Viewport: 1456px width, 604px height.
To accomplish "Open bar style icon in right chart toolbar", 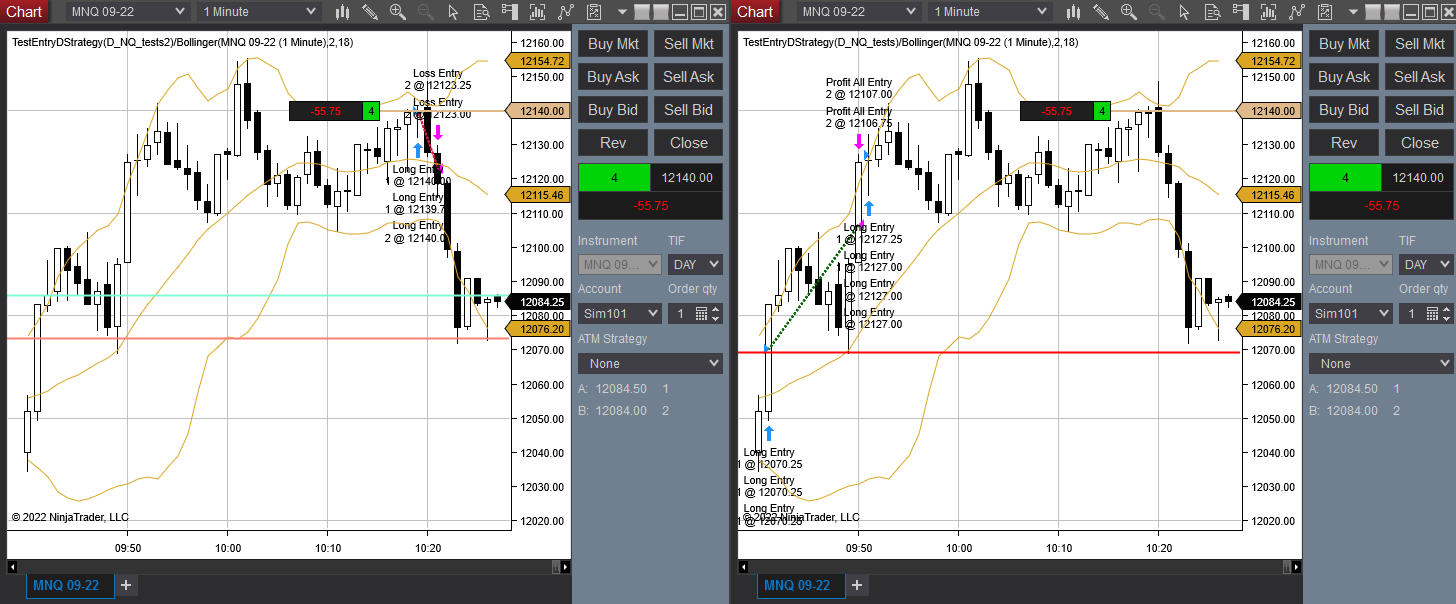I will point(1073,12).
